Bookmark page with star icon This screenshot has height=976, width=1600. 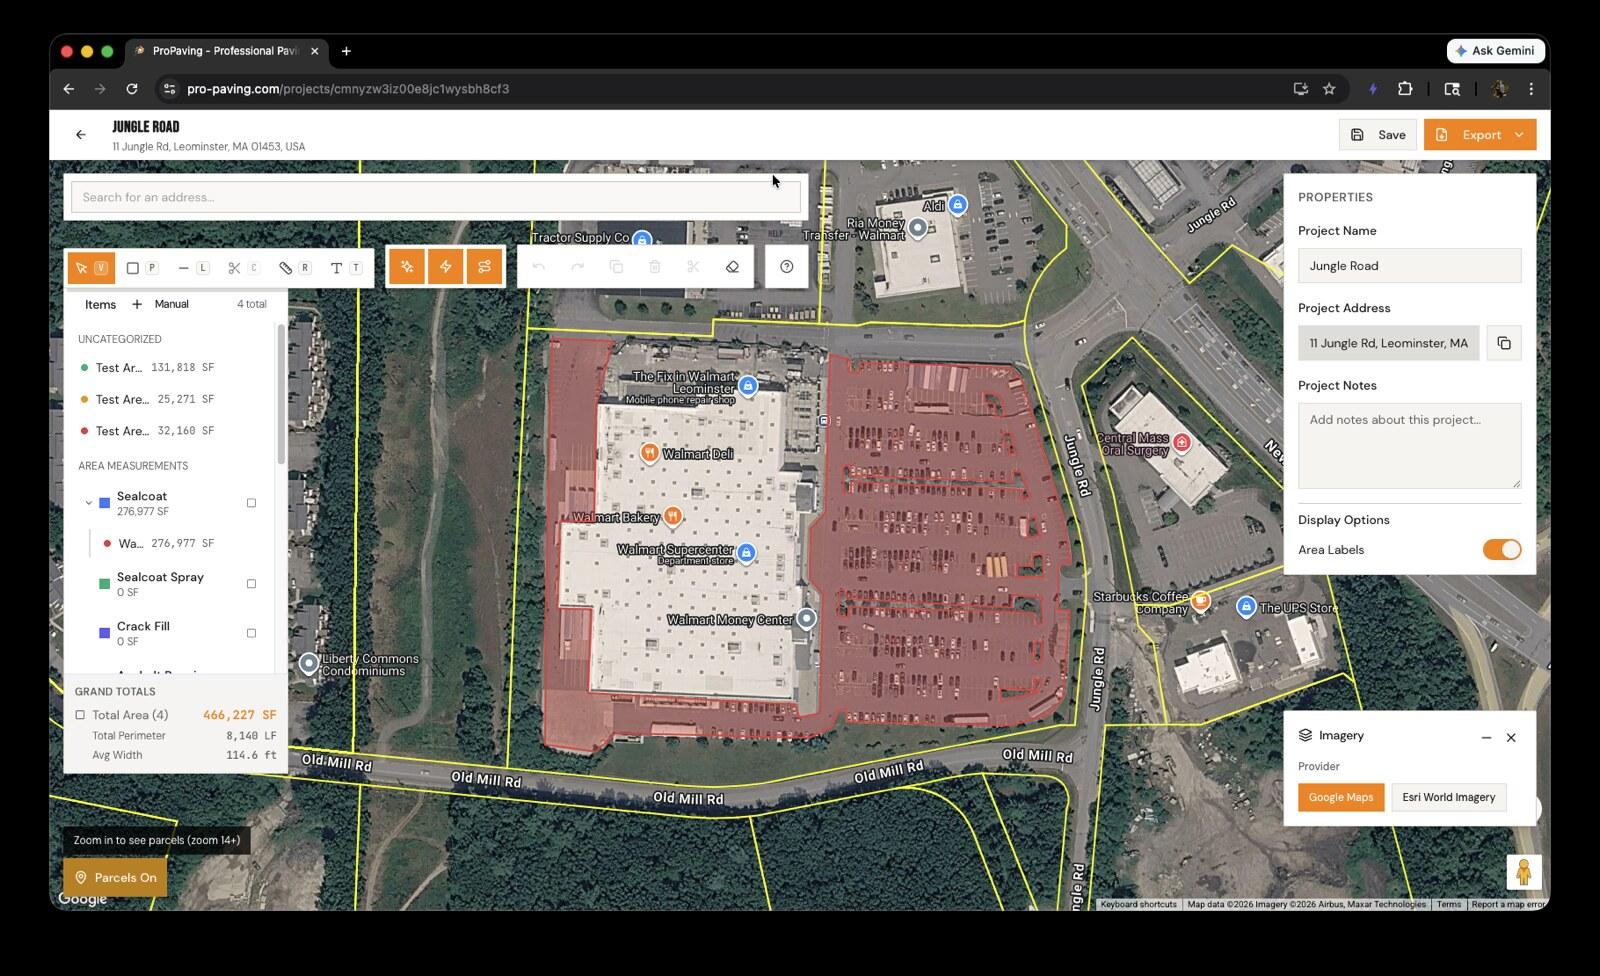point(1329,89)
